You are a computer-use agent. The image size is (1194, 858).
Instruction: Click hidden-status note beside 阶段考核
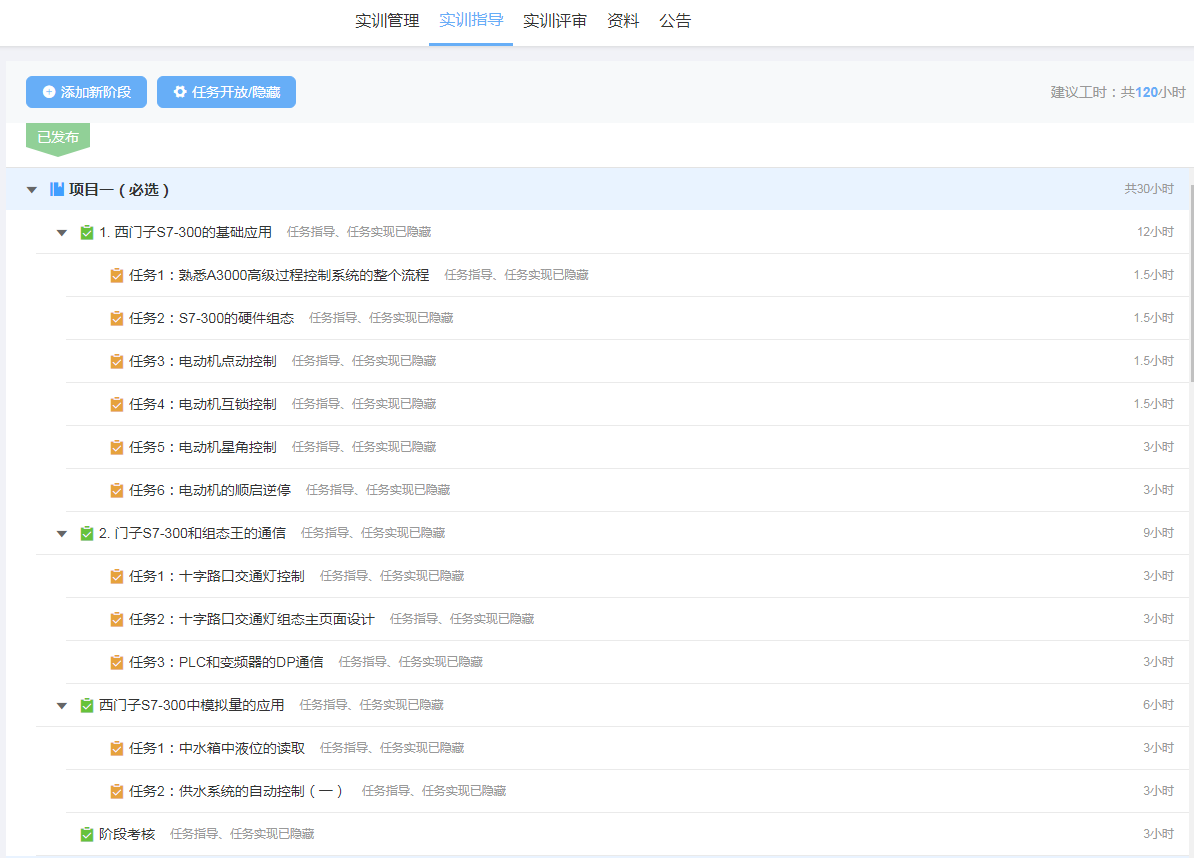(242, 834)
